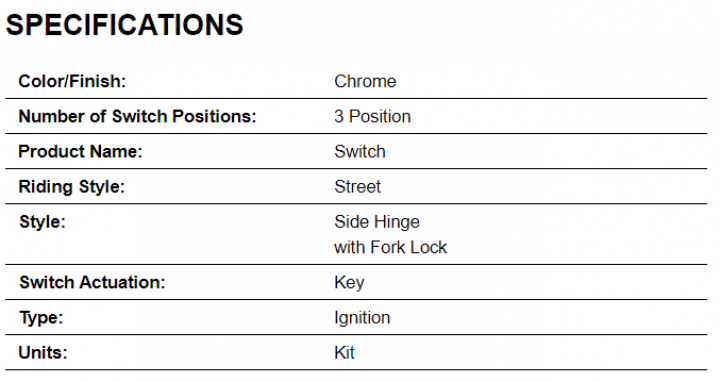This screenshot has width=720, height=382.
Task: Click the SPECIFICATIONS heading
Action: (124, 25)
